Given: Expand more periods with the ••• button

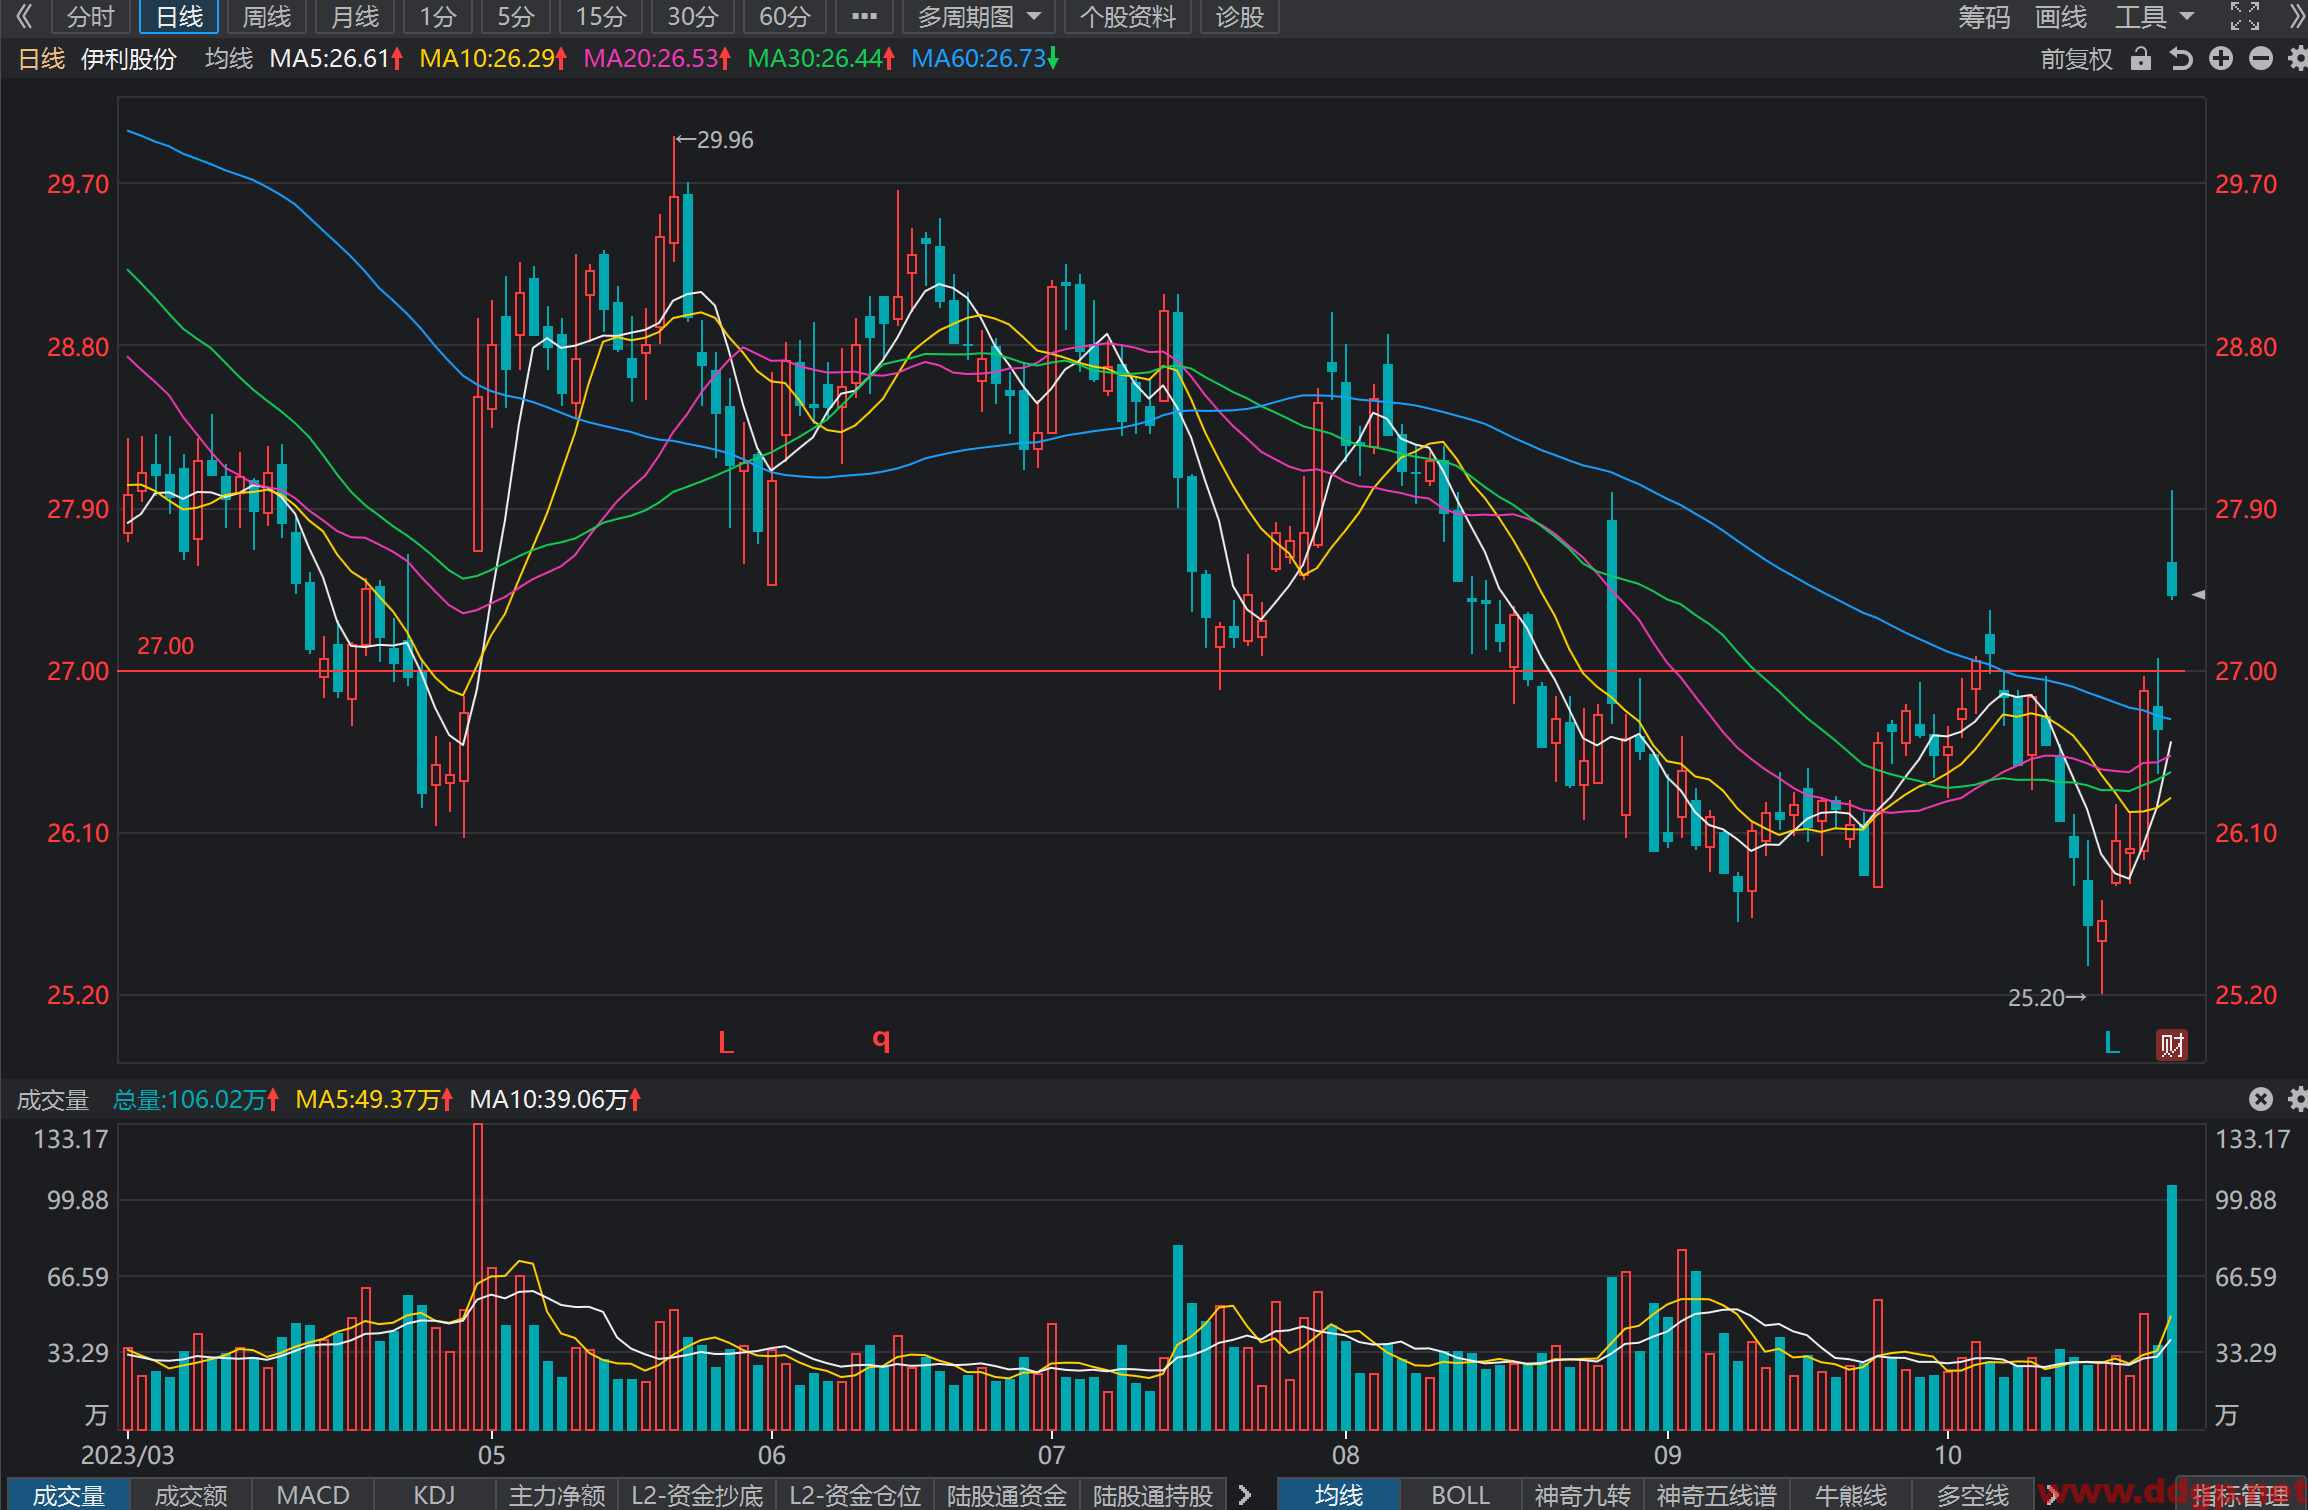Looking at the screenshot, I should pyautogui.click(x=864, y=17).
